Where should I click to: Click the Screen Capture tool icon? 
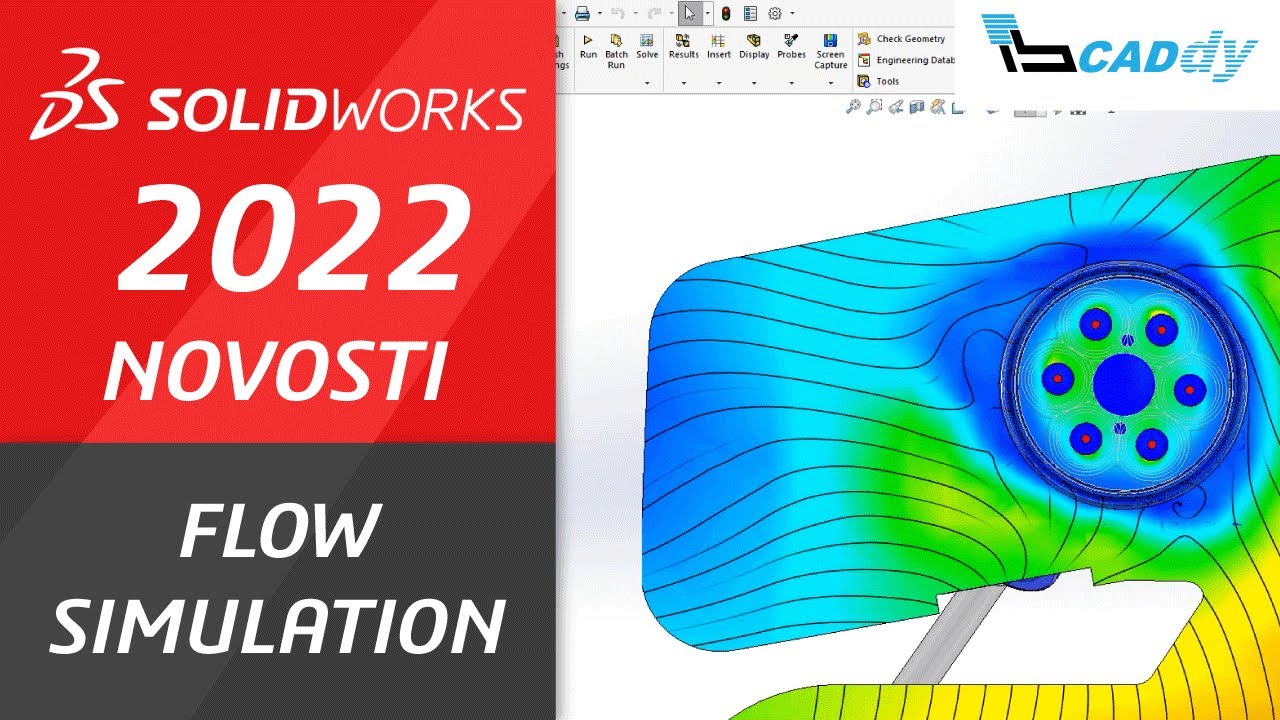coord(830,41)
